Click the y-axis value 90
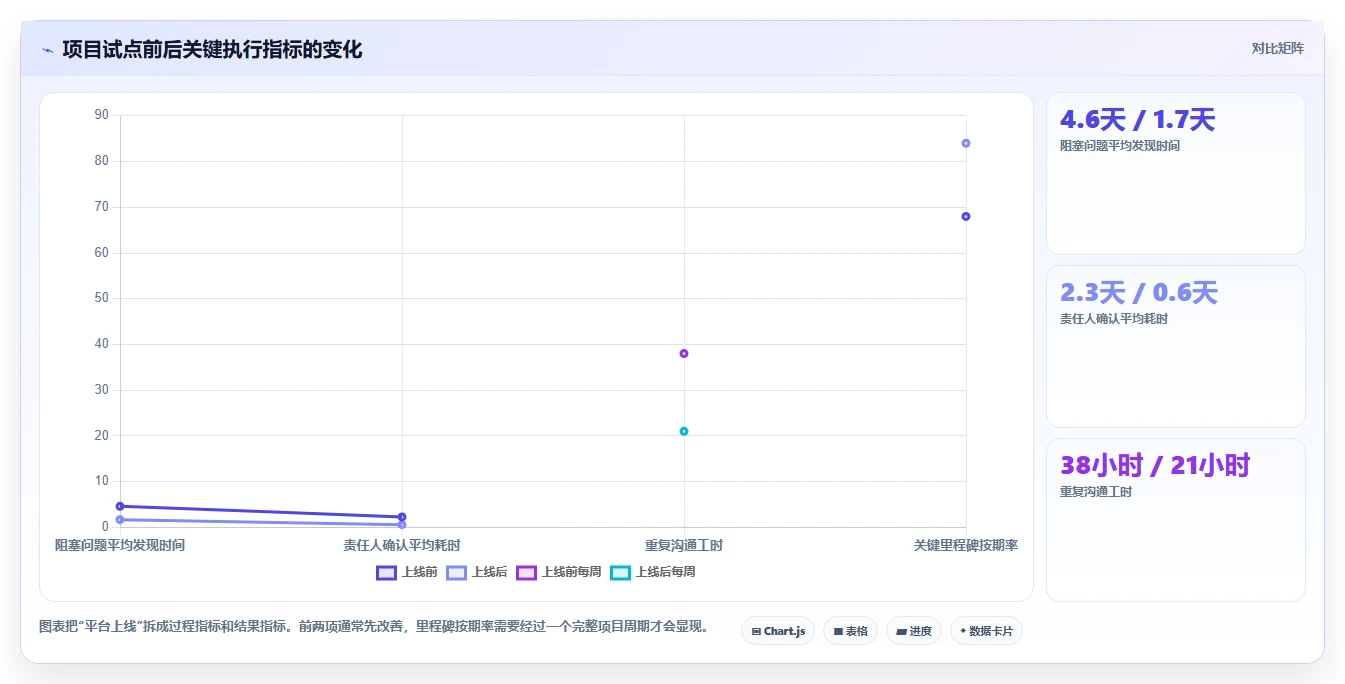This screenshot has width=1345, height=684. (x=101, y=115)
